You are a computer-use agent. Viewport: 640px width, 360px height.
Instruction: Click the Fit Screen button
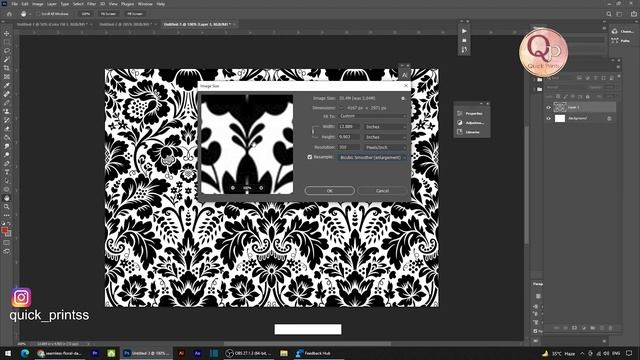(108, 14)
